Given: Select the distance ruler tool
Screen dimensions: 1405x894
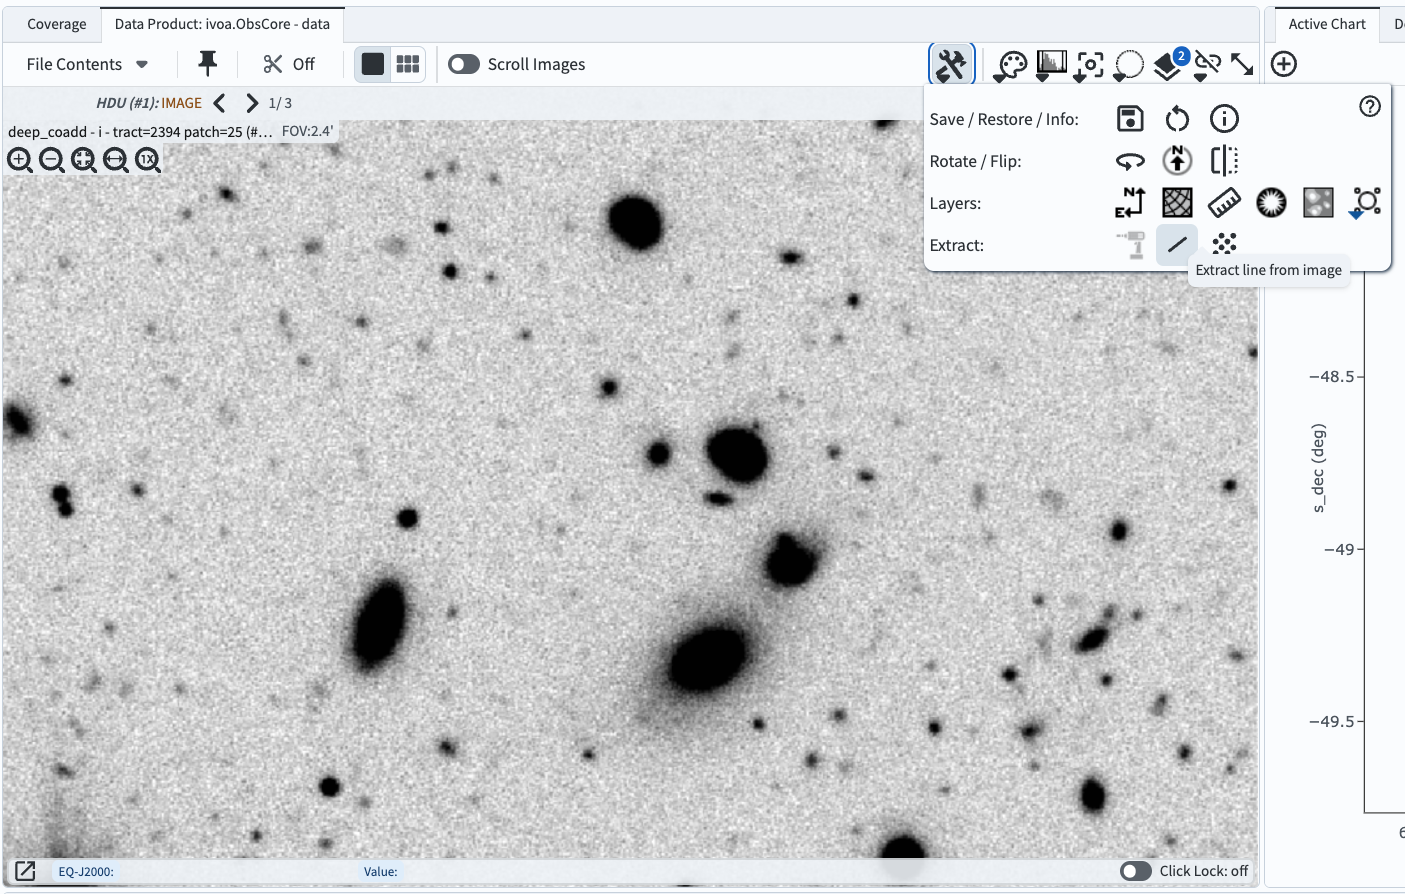Looking at the screenshot, I should point(1224,203).
